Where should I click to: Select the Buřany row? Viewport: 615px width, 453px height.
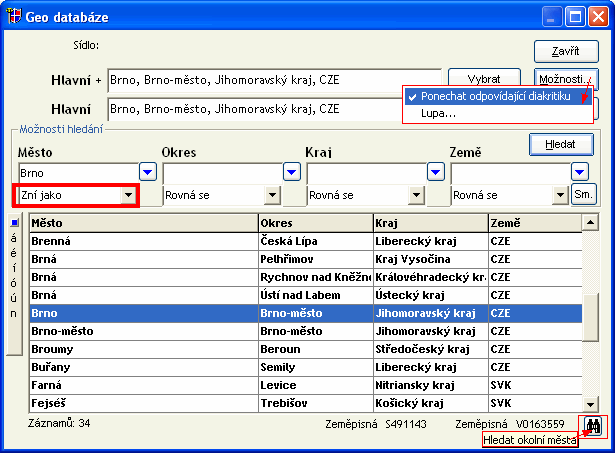[x=306, y=367]
